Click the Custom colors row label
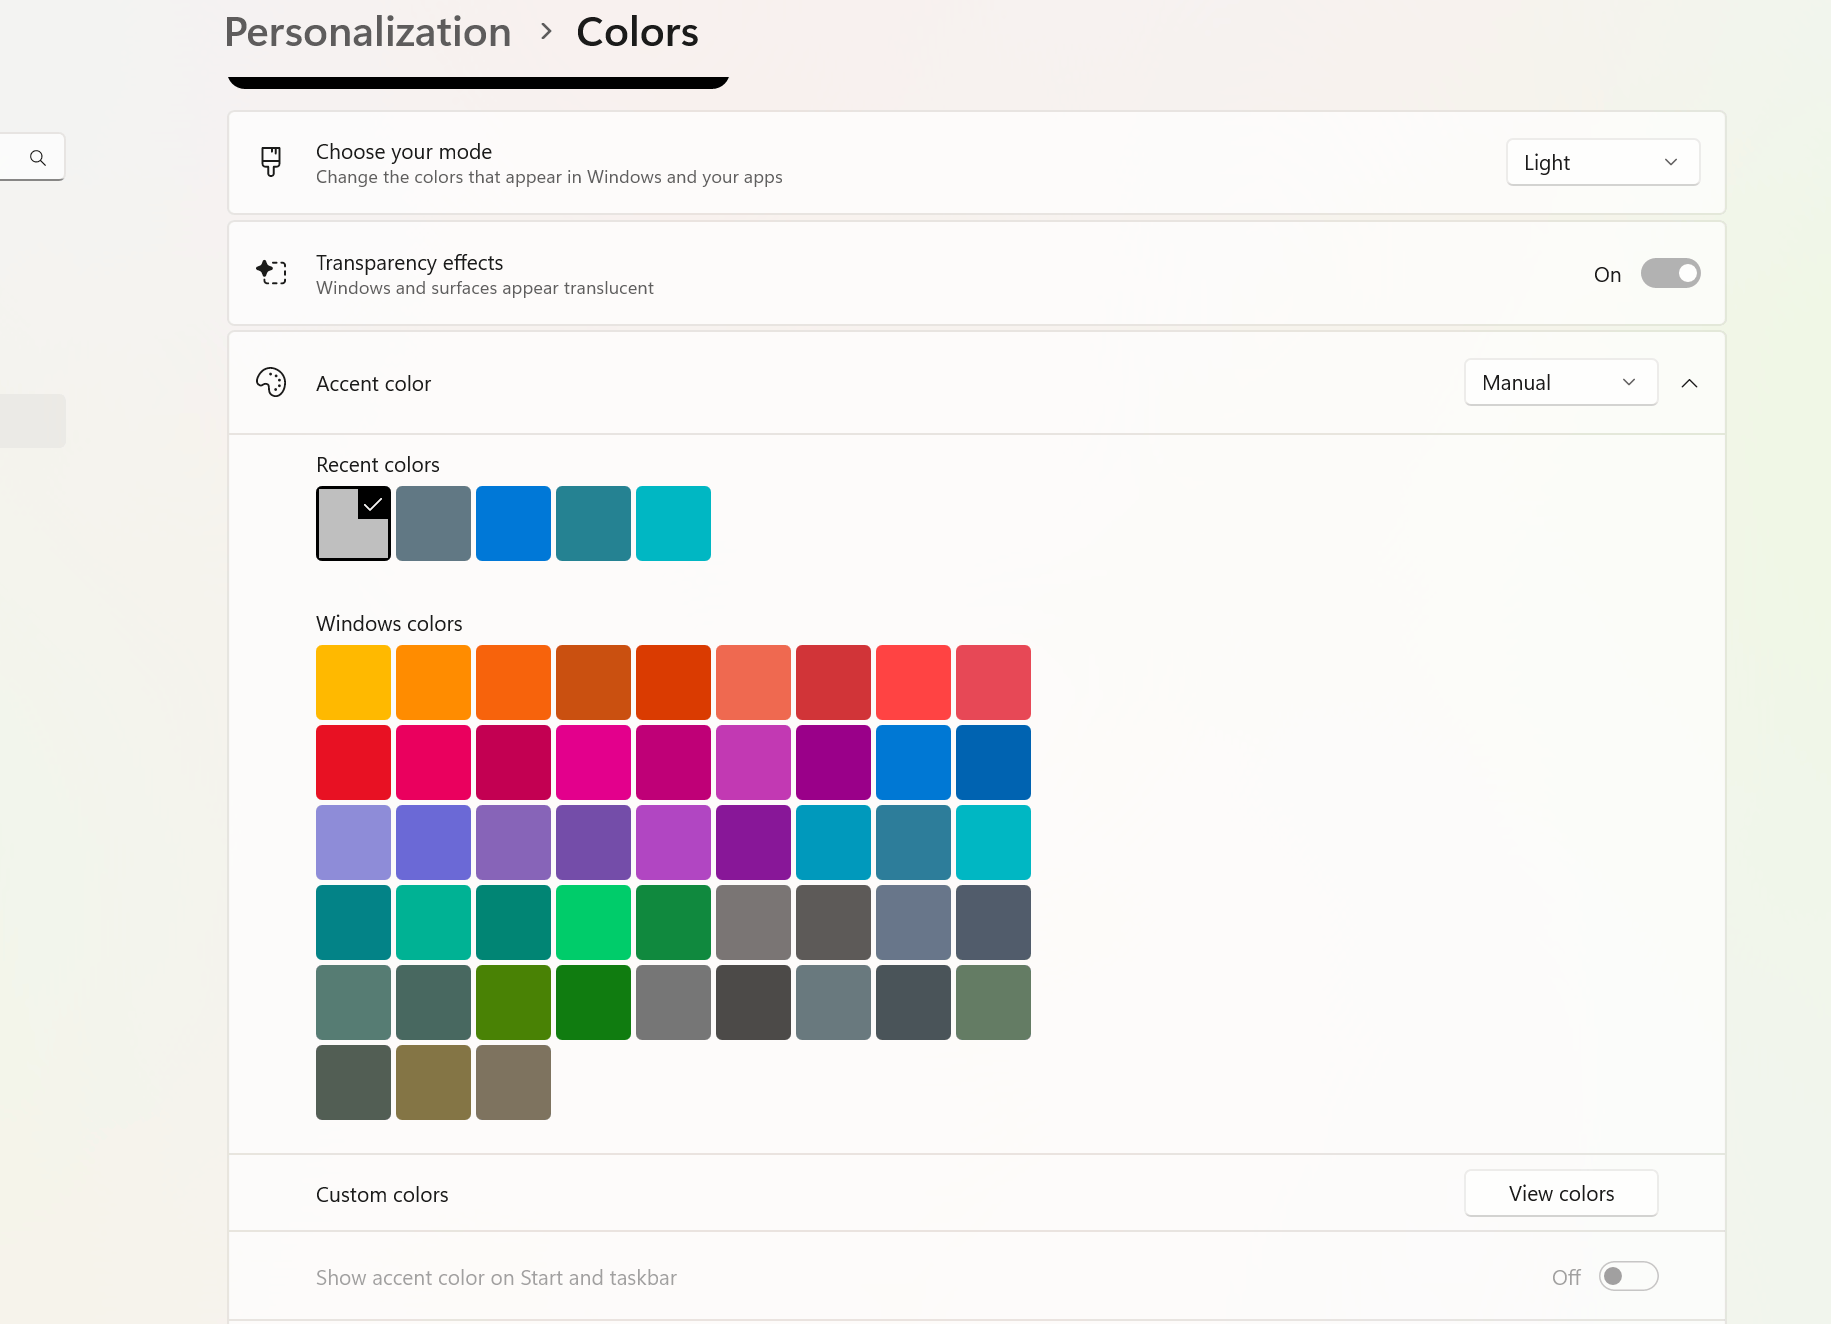 382,1195
